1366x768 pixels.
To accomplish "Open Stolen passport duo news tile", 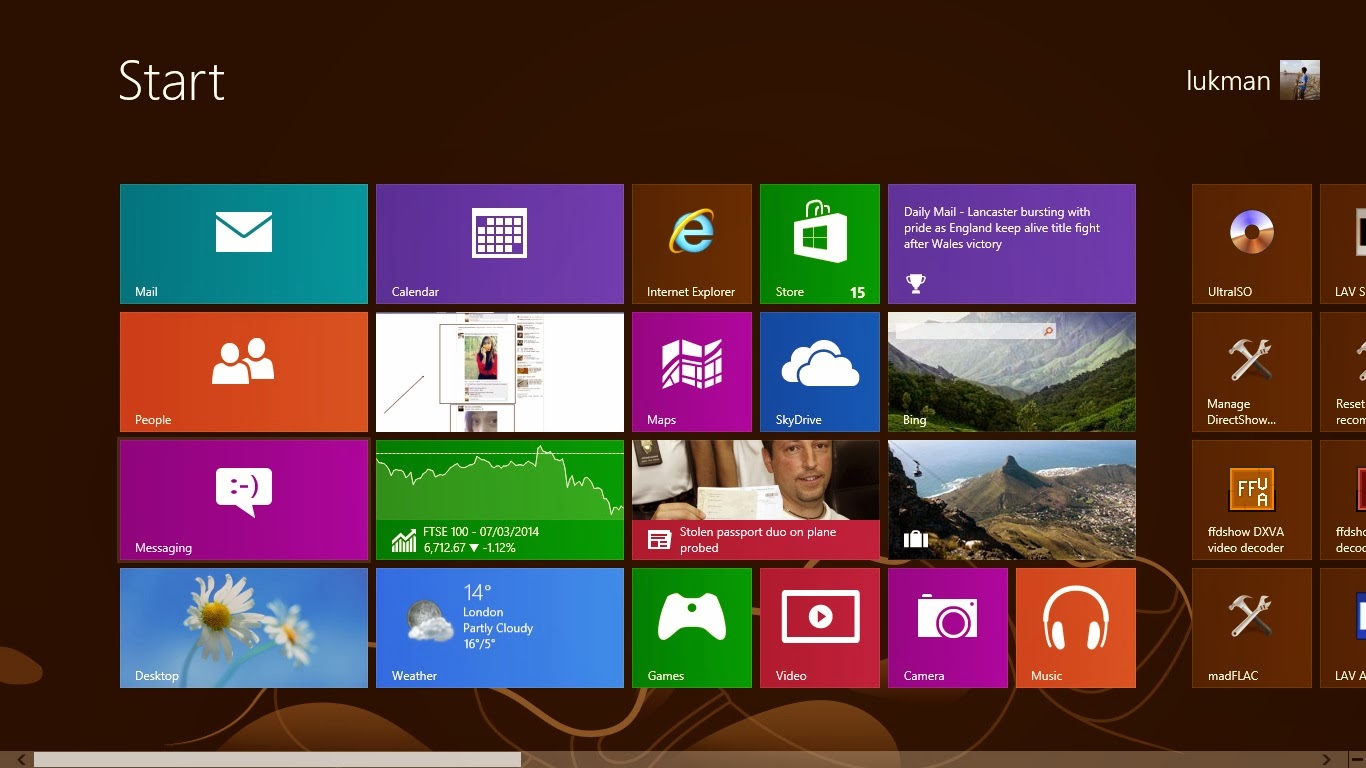I will (x=756, y=500).
